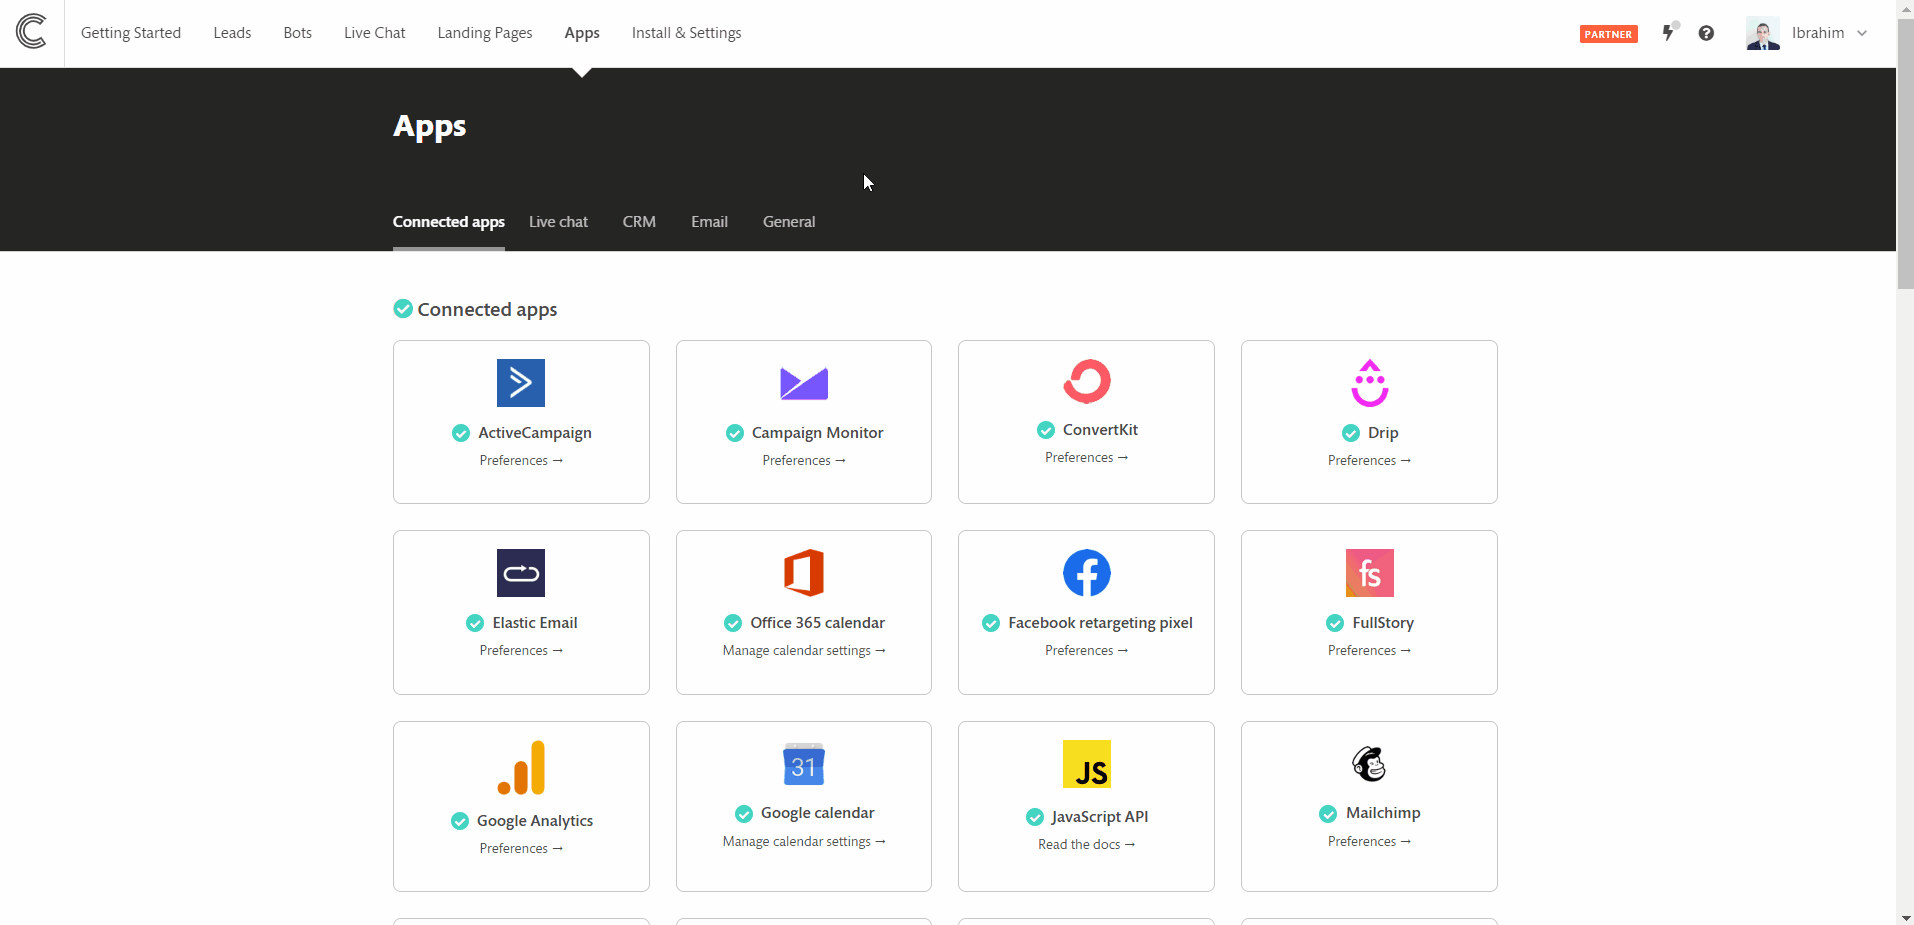Click the ConvertKit connected checkmark
Image resolution: width=1914 pixels, height=925 pixels.
(x=1046, y=430)
